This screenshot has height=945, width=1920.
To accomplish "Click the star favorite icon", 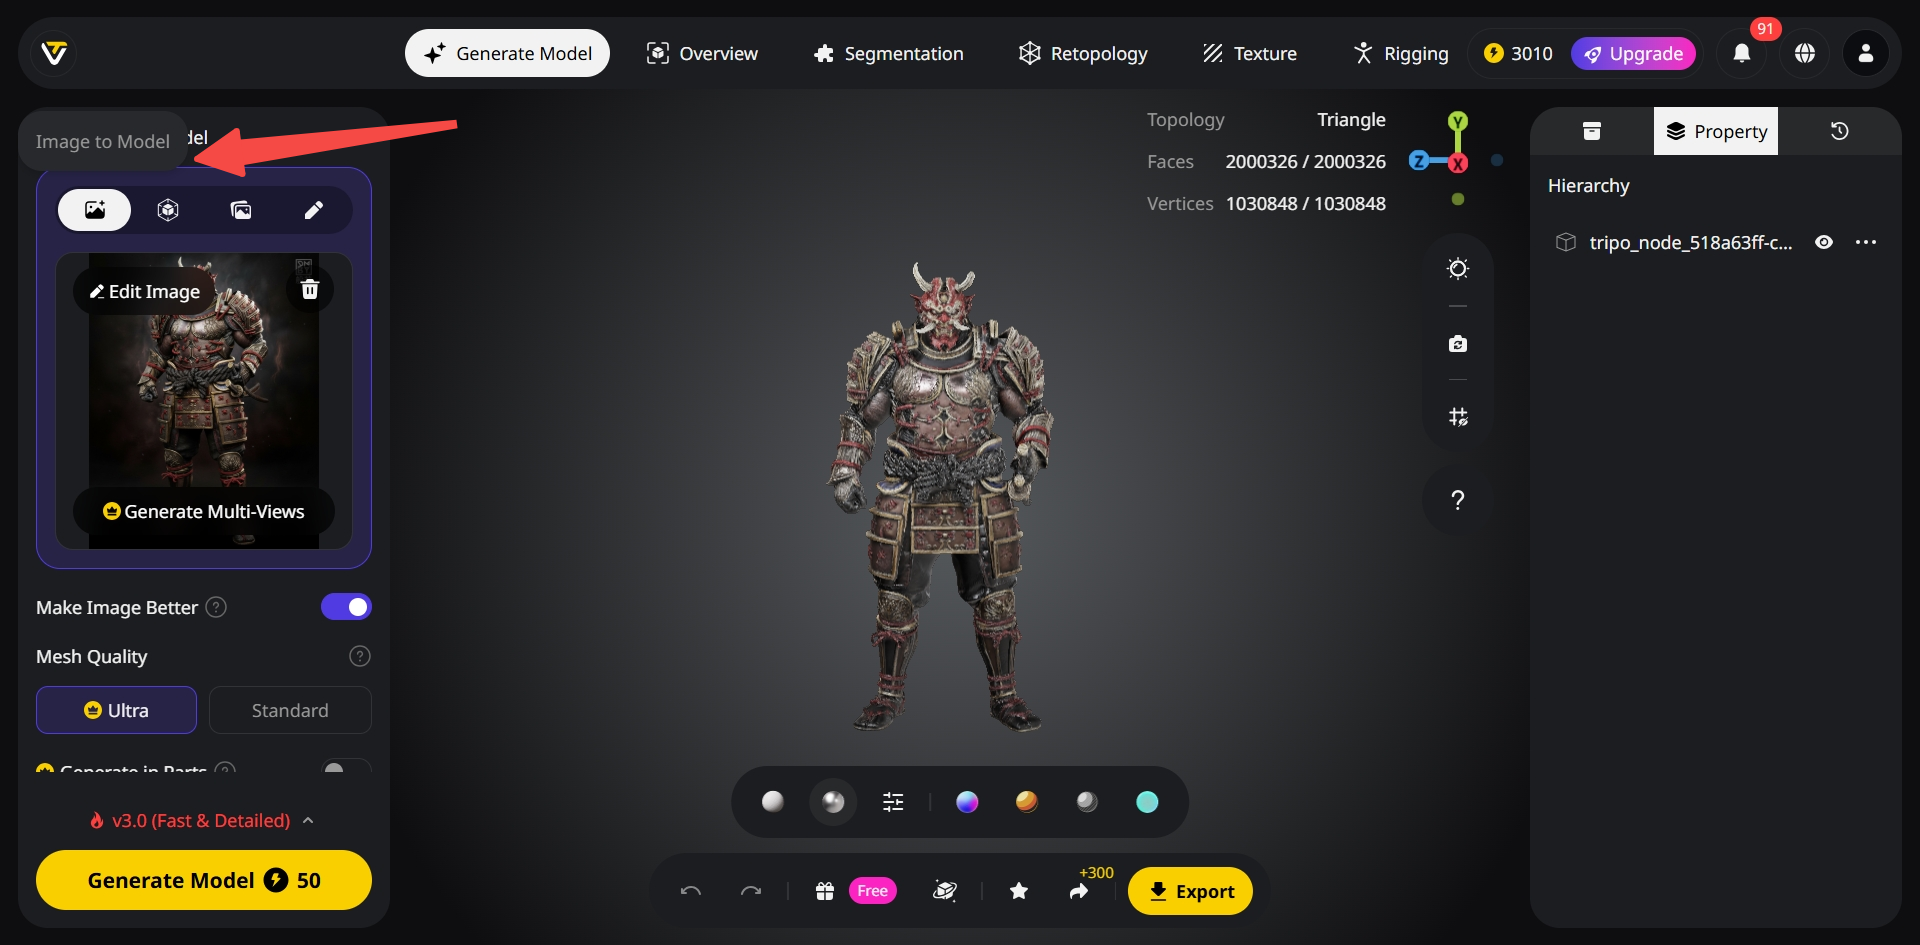I will (x=1018, y=891).
